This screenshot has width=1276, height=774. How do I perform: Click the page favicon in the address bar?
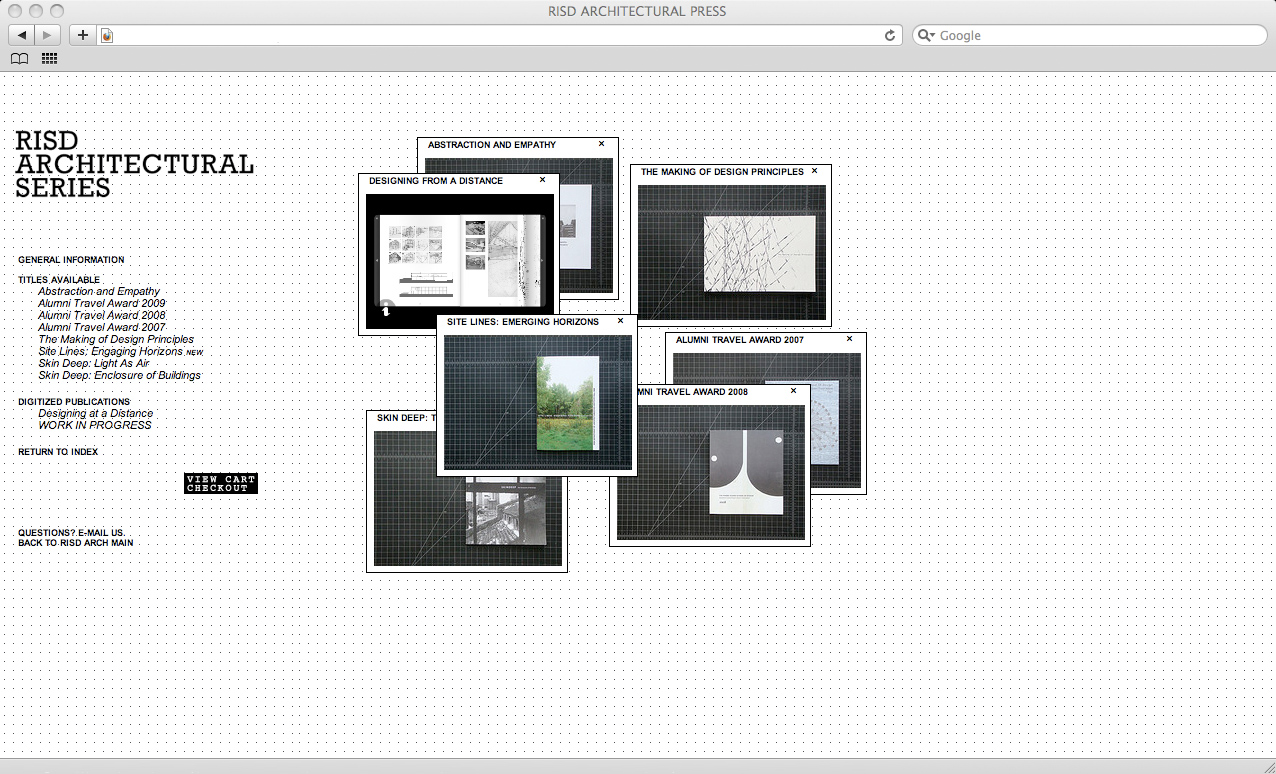point(107,35)
